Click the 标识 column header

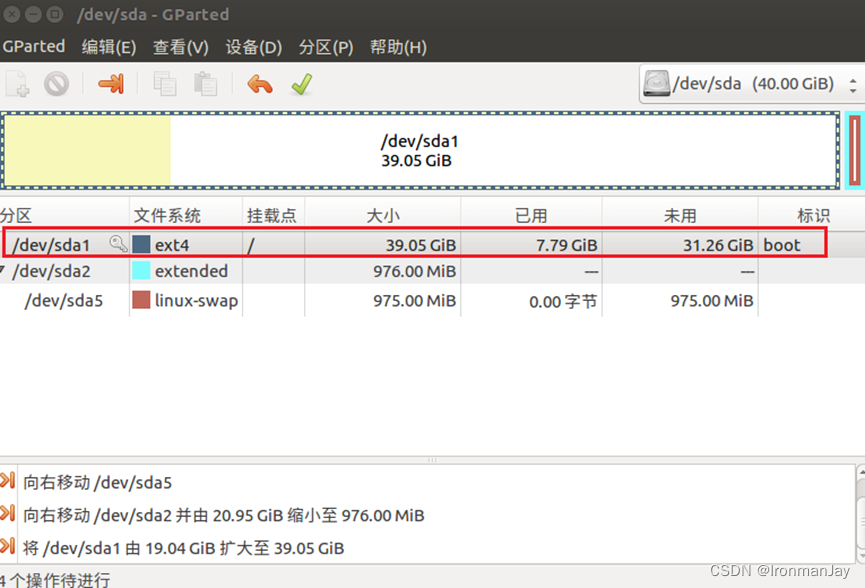pyautogui.click(x=811, y=215)
